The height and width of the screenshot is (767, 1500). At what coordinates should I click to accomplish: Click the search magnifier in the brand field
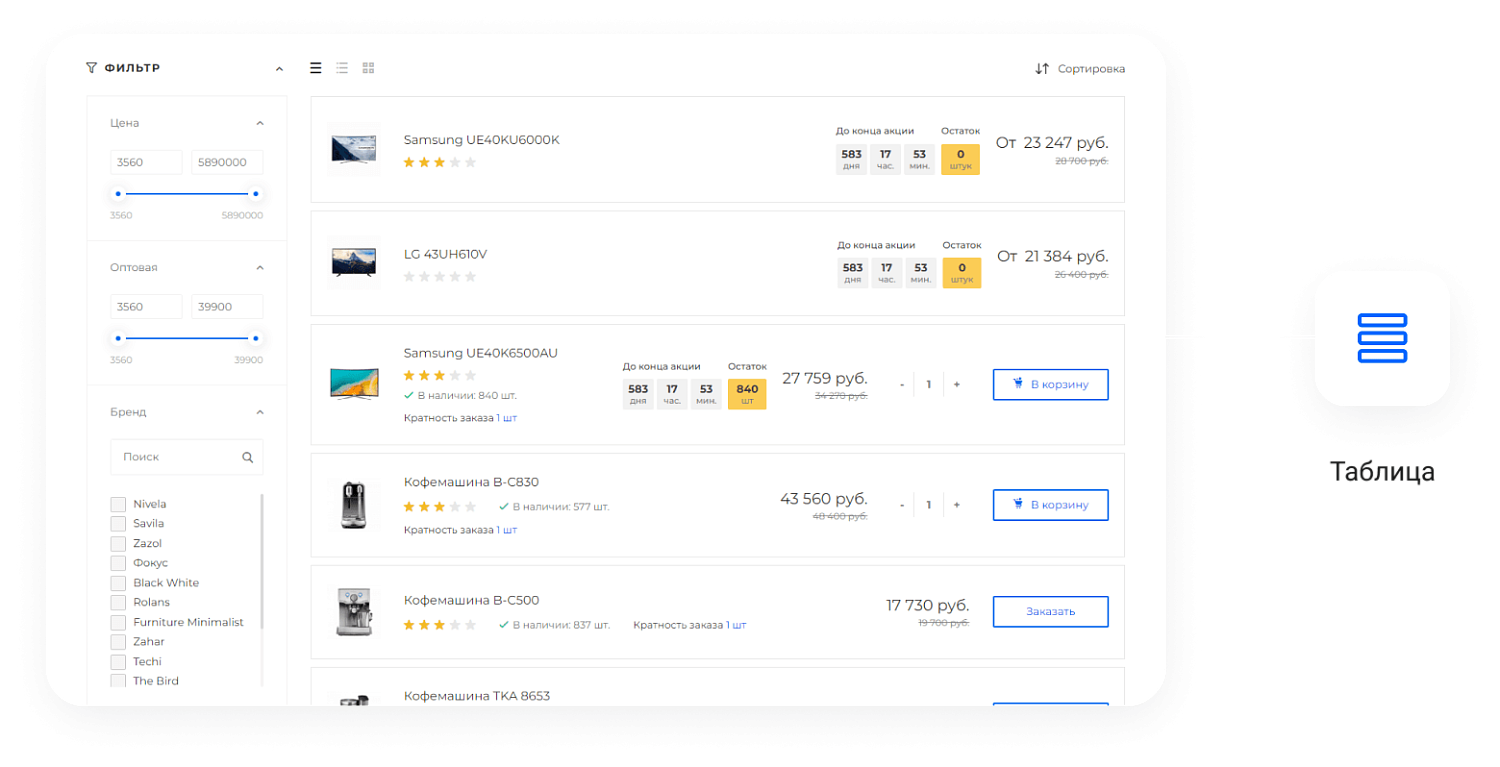247,458
